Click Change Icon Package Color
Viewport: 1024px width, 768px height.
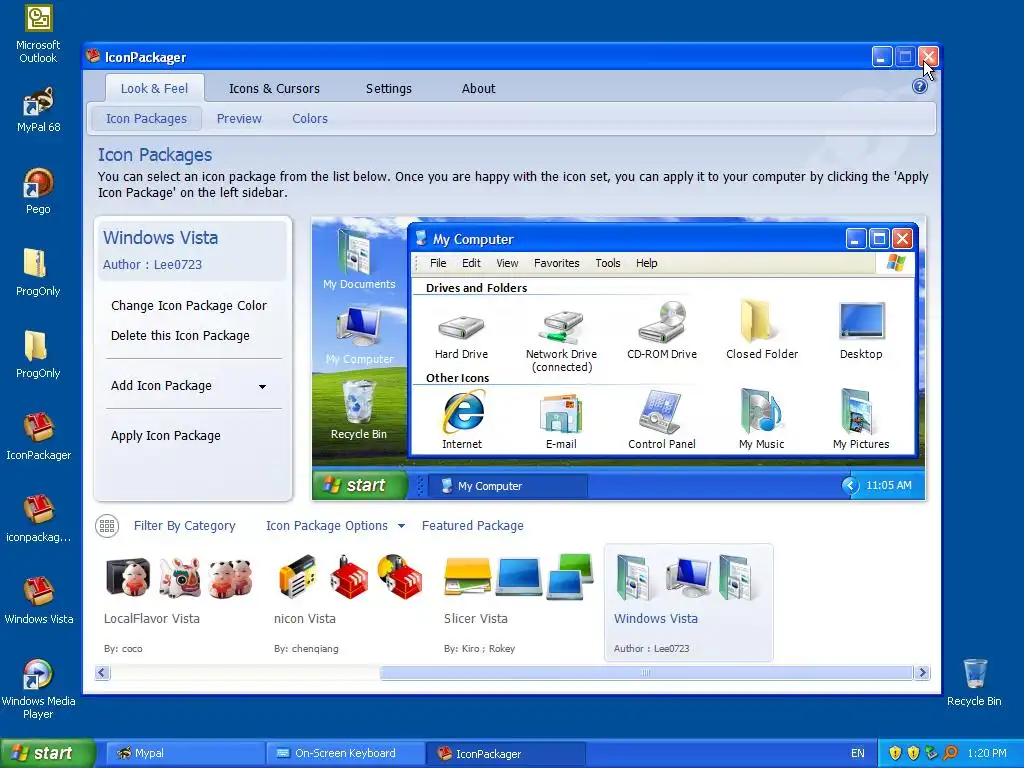point(189,306)
